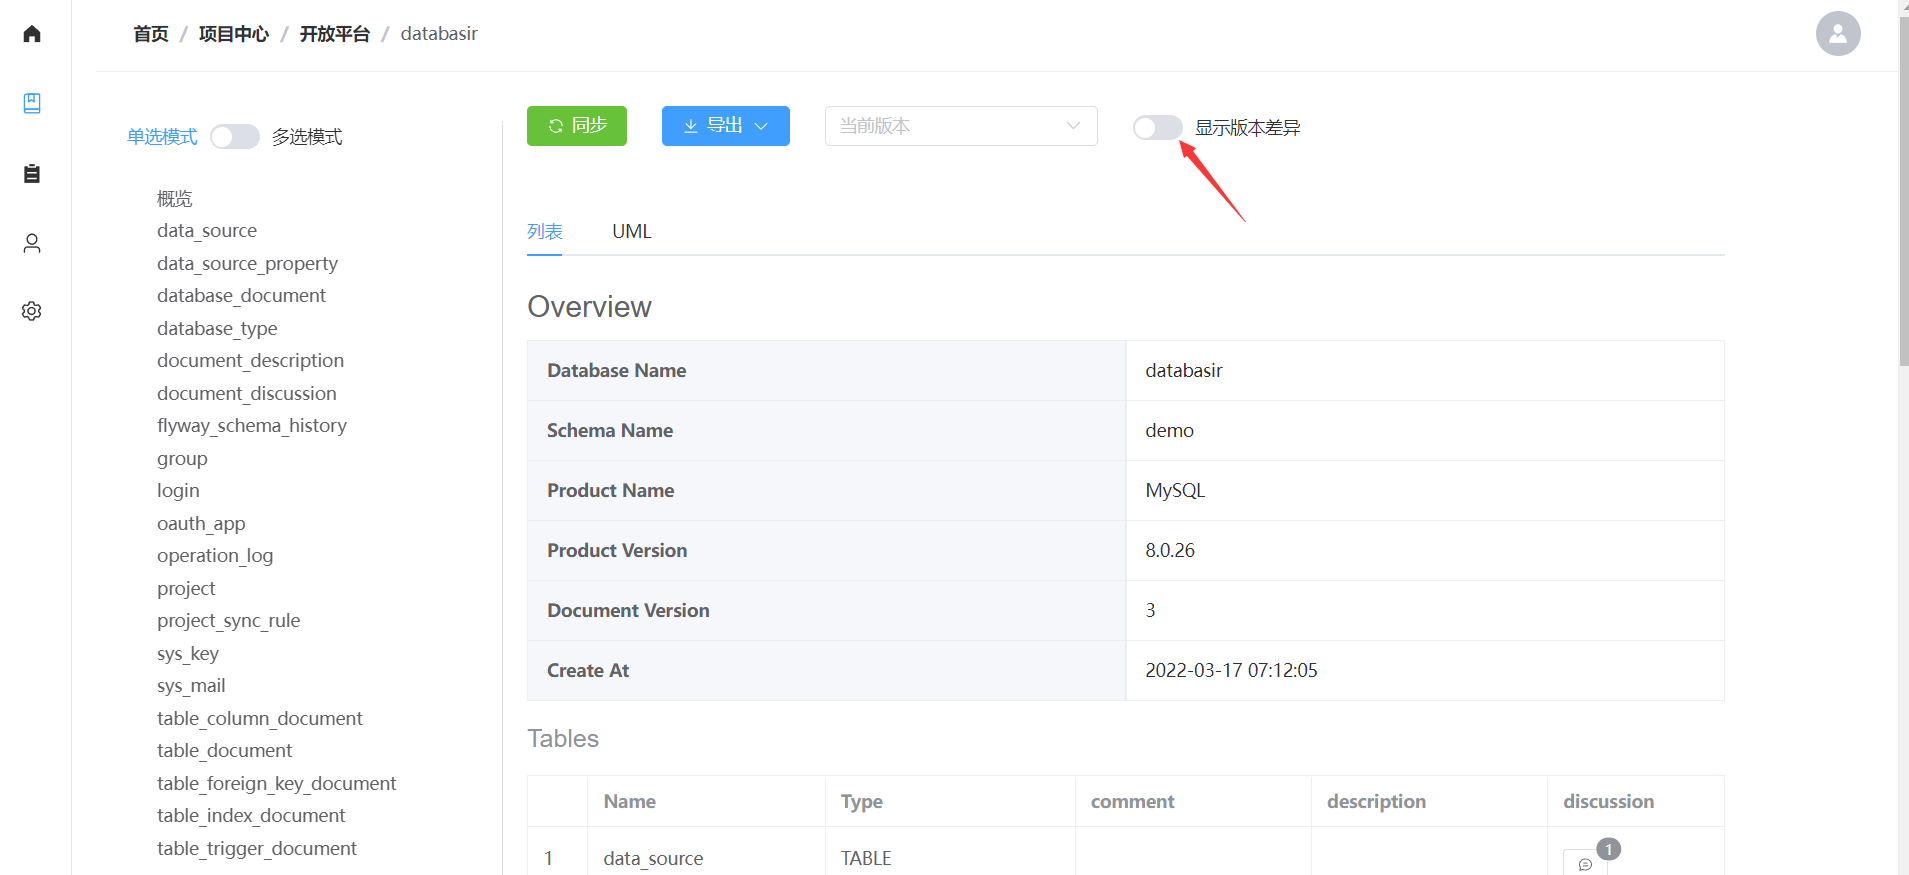Click the user avatar icon
Screen dimensions: 1909x875
click(x=1837, y=34)
